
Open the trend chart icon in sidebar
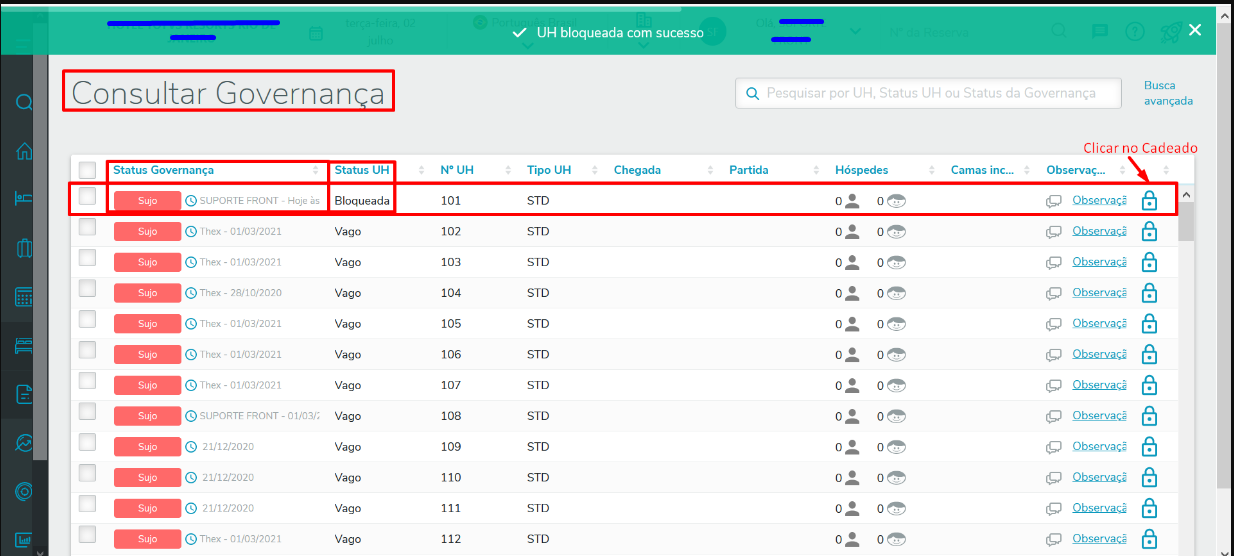(x=24, y=443)
